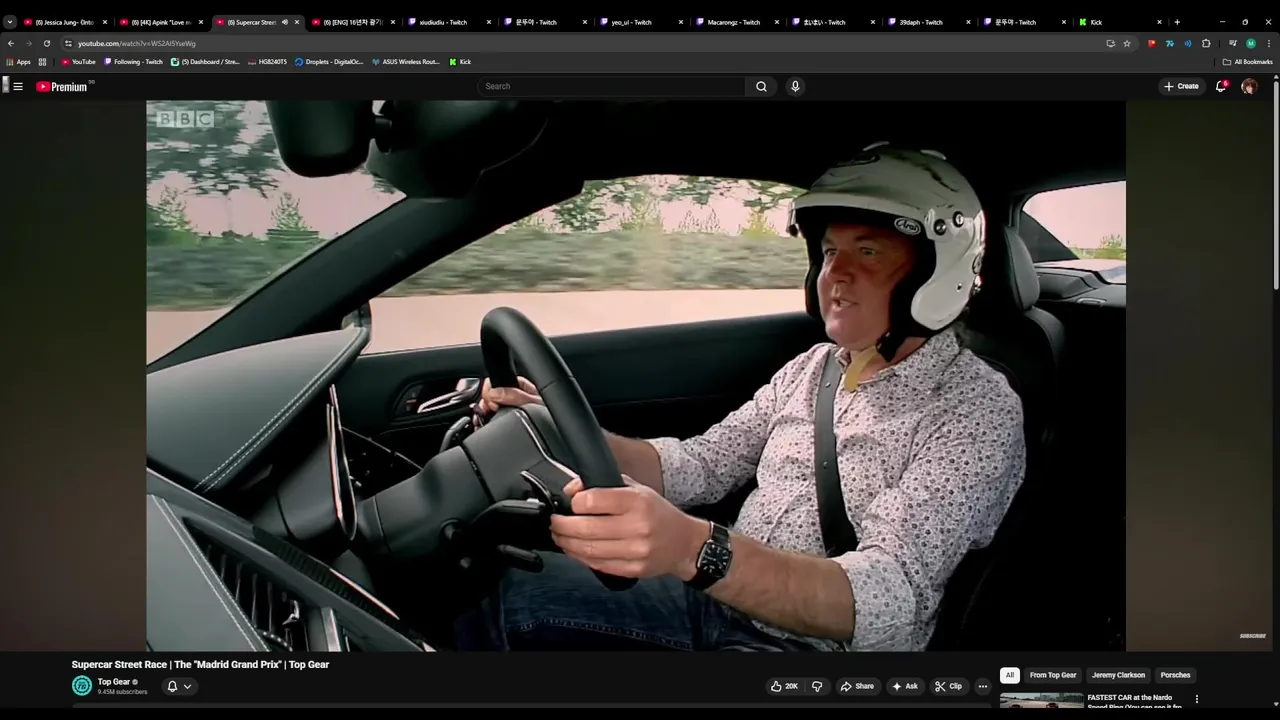
Task: Click the Create button
Action: click(1181, 86)
